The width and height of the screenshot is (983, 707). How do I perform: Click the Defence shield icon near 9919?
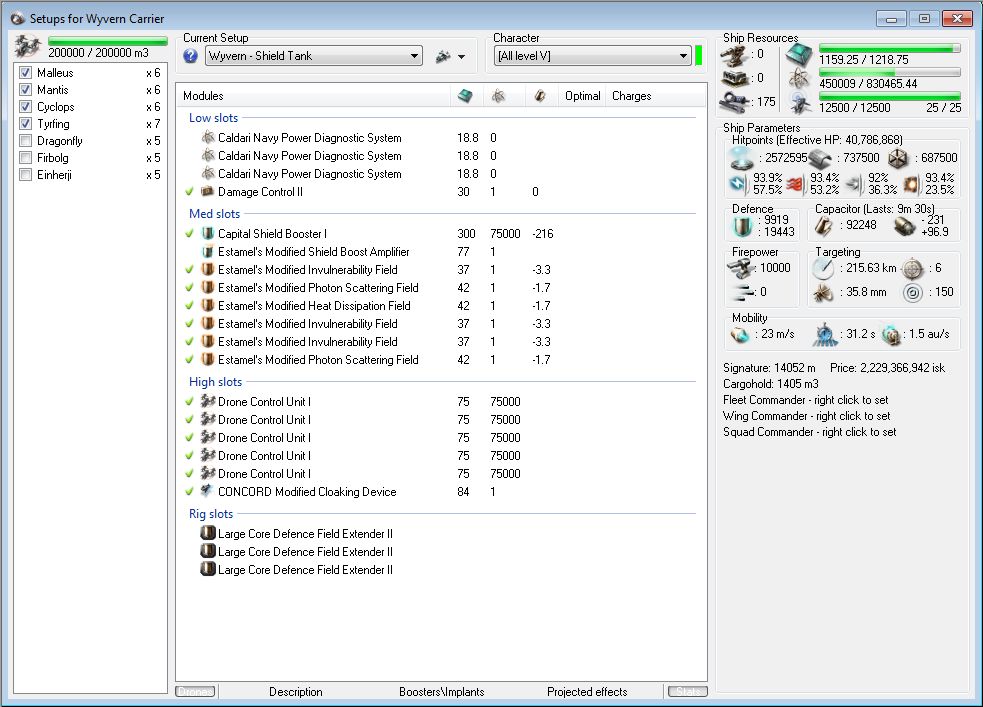(x=743, y=226)
